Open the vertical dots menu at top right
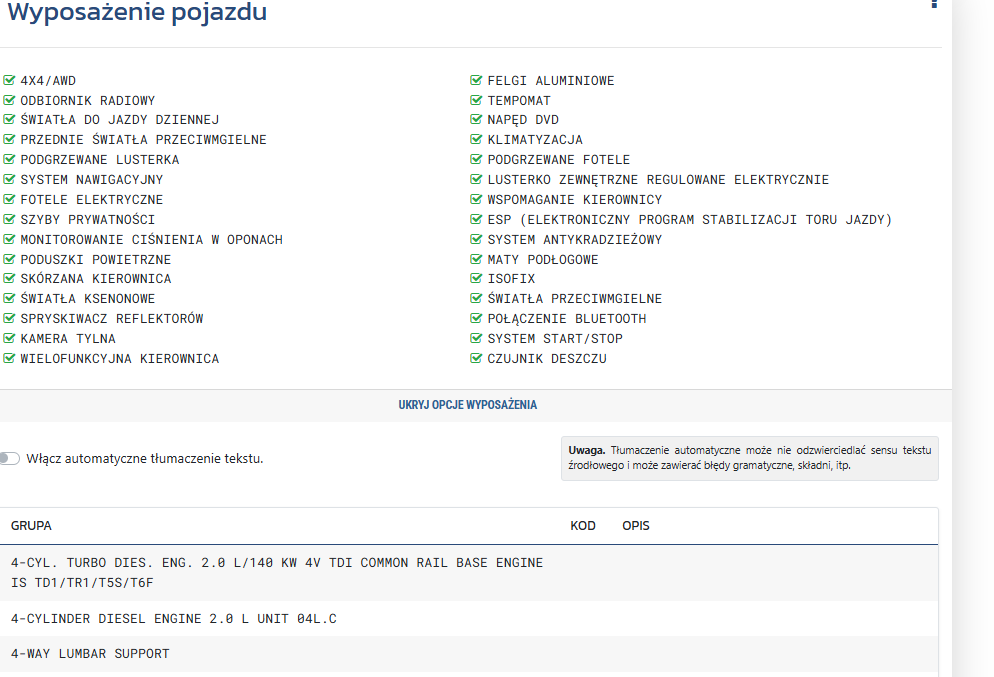 tap(934, 5)
